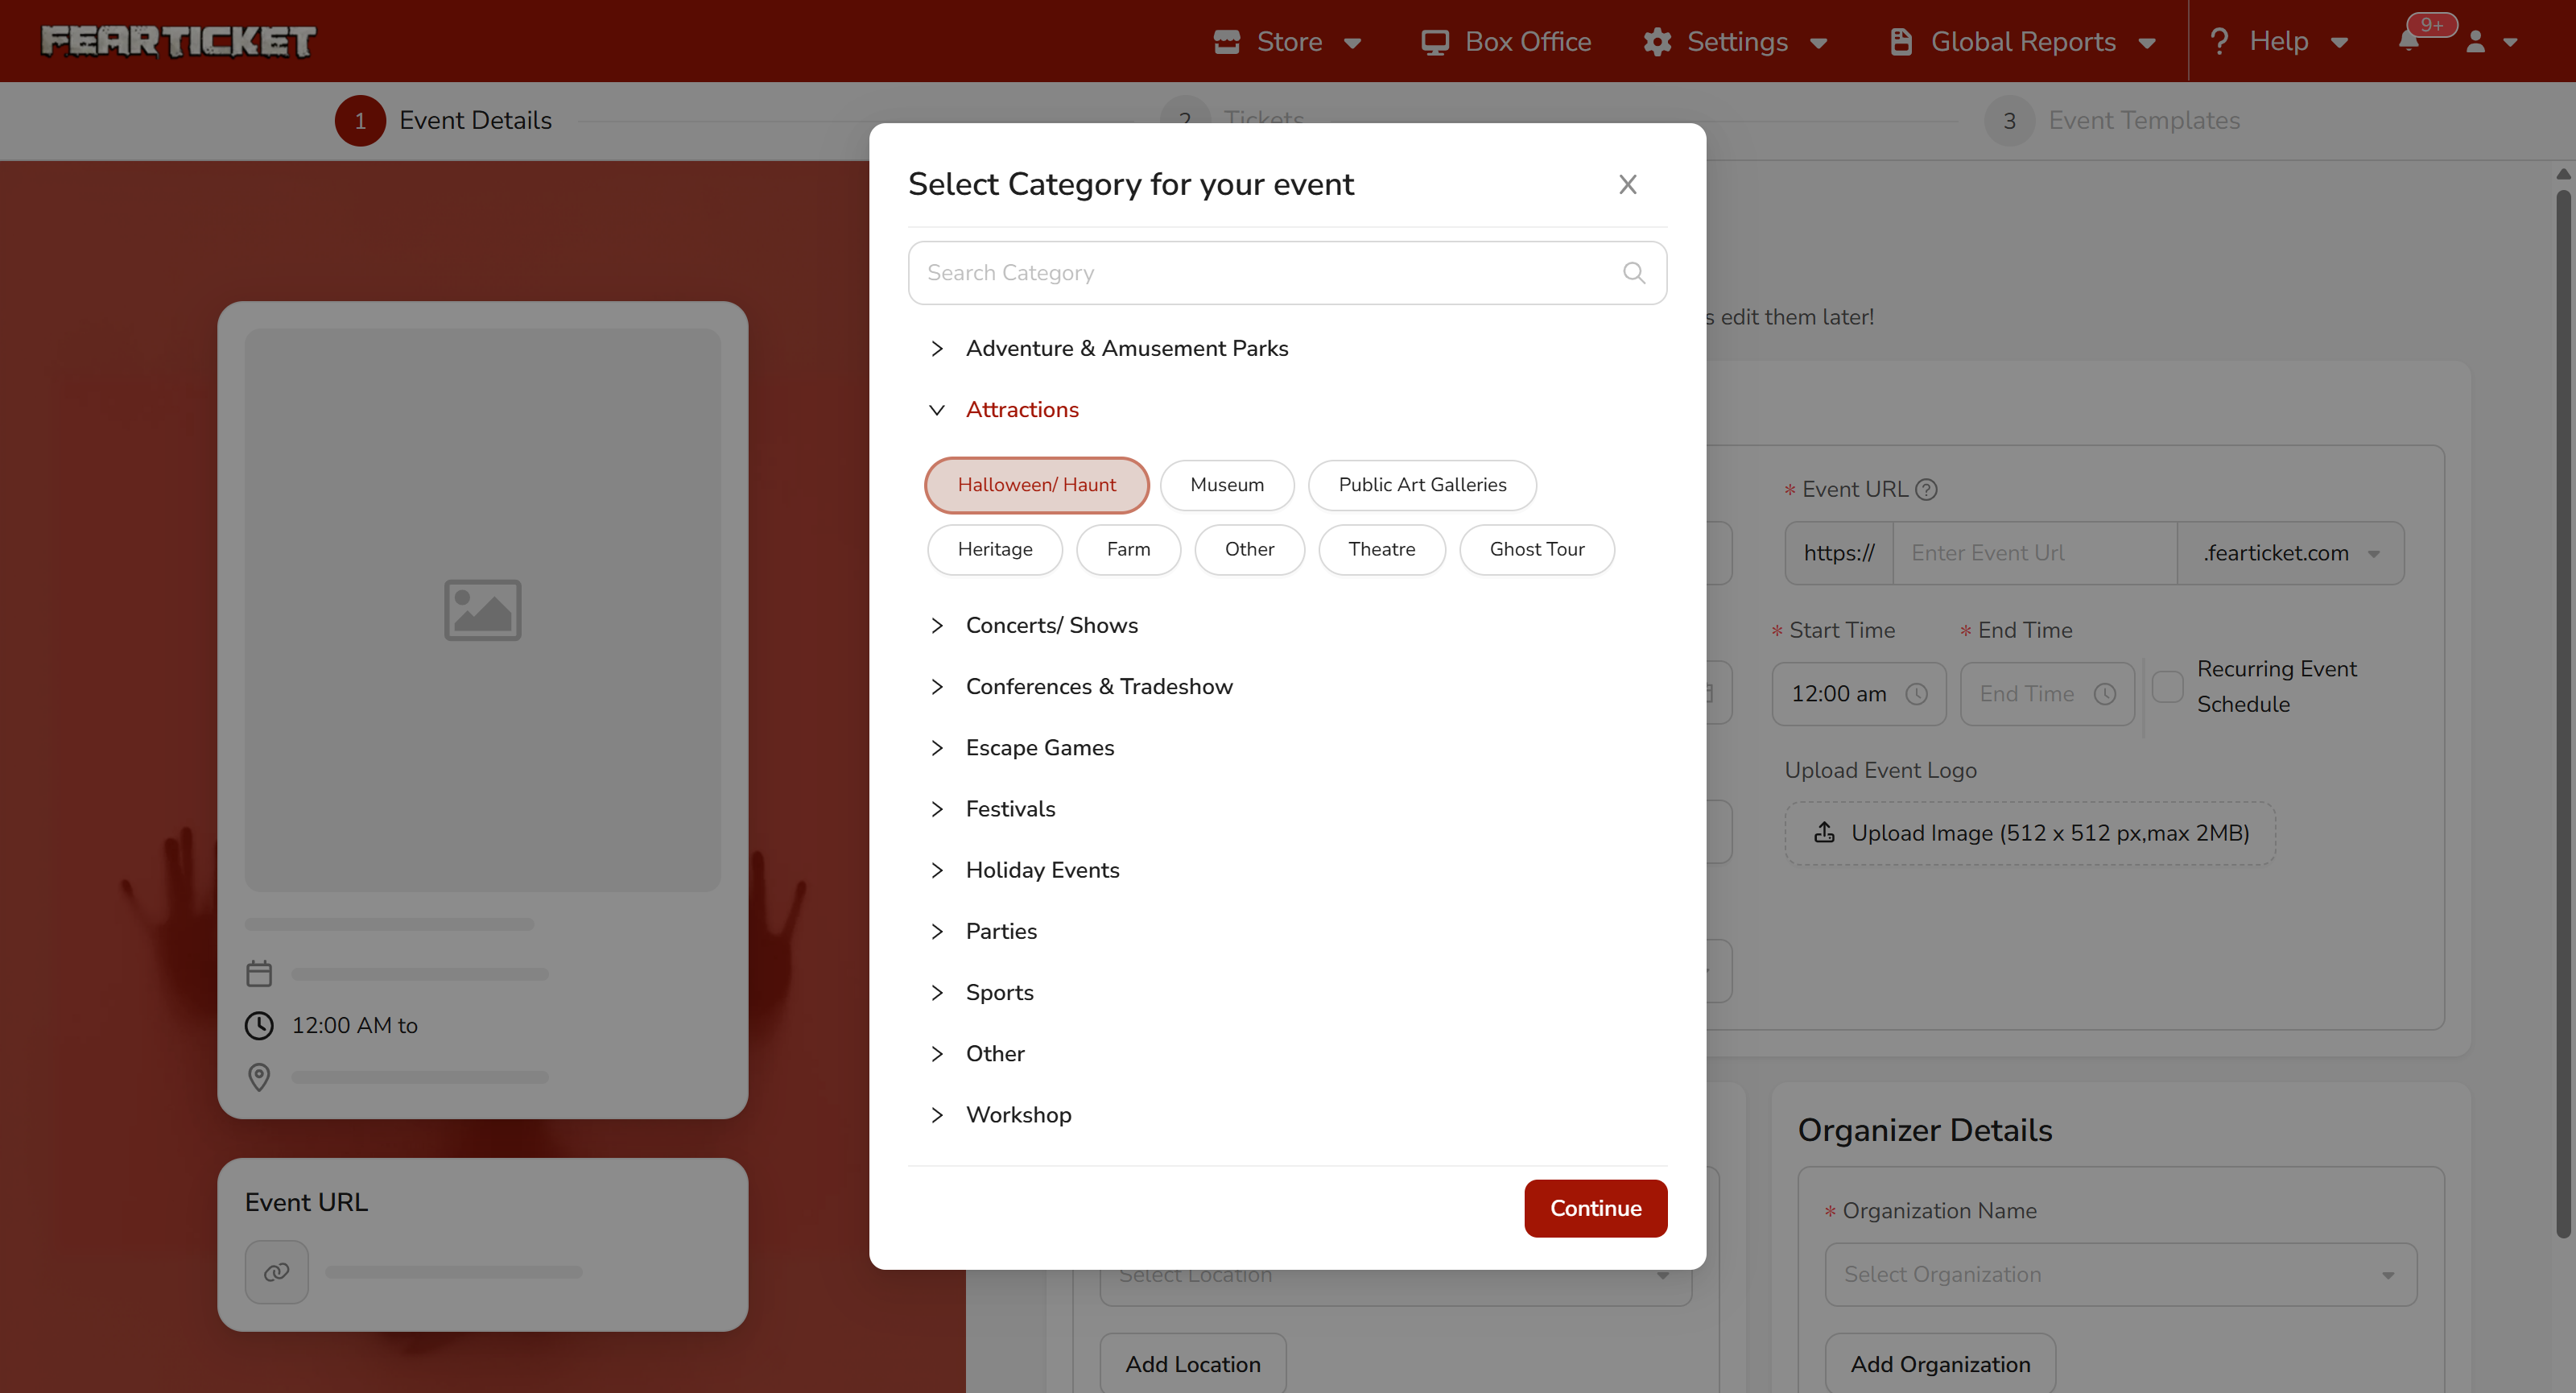Click the link icon under Event URL preview
The image size is (2576, 1393).
[x=276, y=1272]
